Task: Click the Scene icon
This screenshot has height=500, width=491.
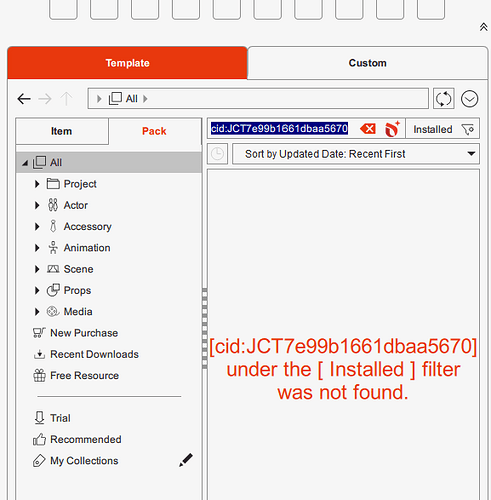Action: (x=53, y=269)
